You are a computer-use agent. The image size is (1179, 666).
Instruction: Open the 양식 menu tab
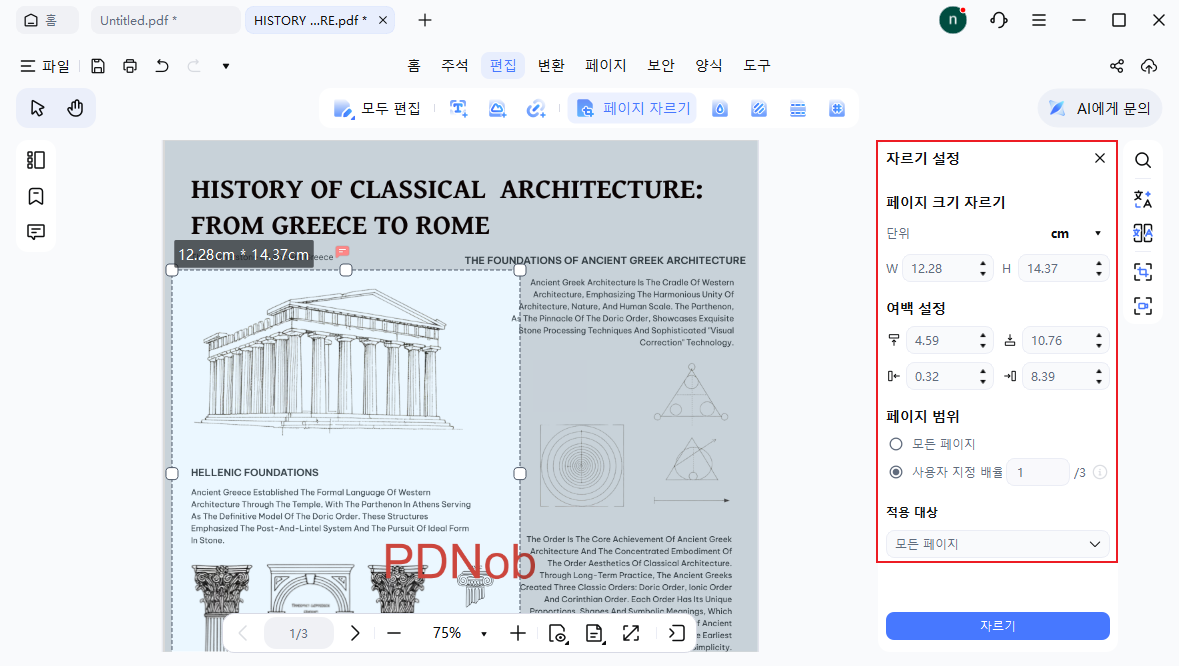tap(709, 65)
